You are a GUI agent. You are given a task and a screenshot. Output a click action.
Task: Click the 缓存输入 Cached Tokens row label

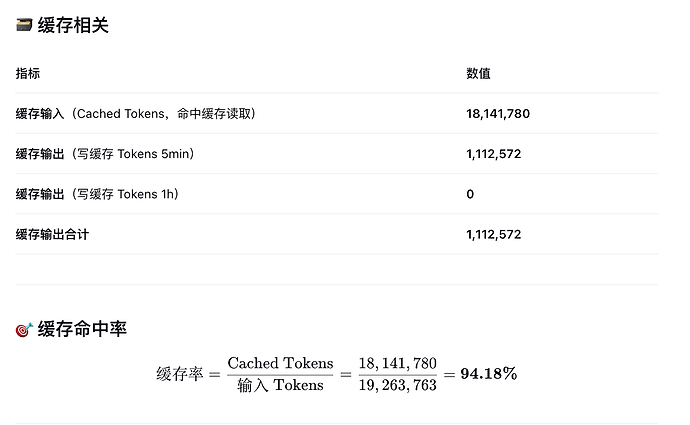(x=136, y=114)
